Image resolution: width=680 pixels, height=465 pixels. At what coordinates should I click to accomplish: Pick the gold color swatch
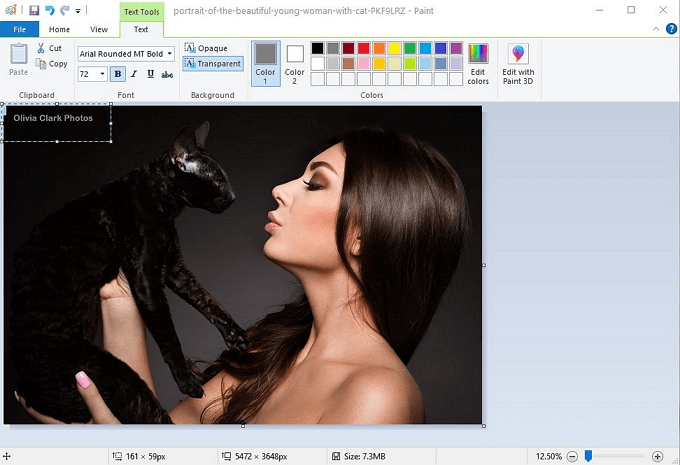pyautogui.click(x=379, y=64)
